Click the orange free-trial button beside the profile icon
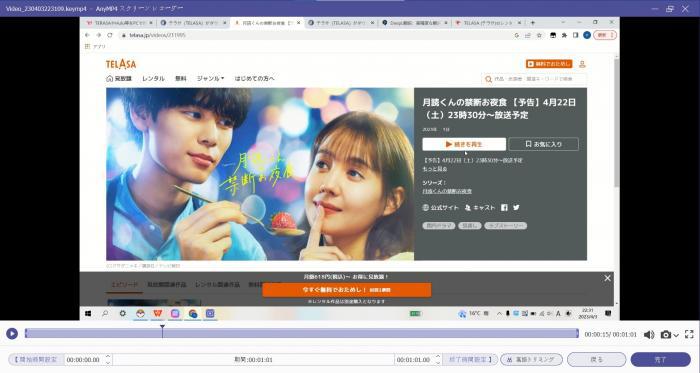 (549, 64)
